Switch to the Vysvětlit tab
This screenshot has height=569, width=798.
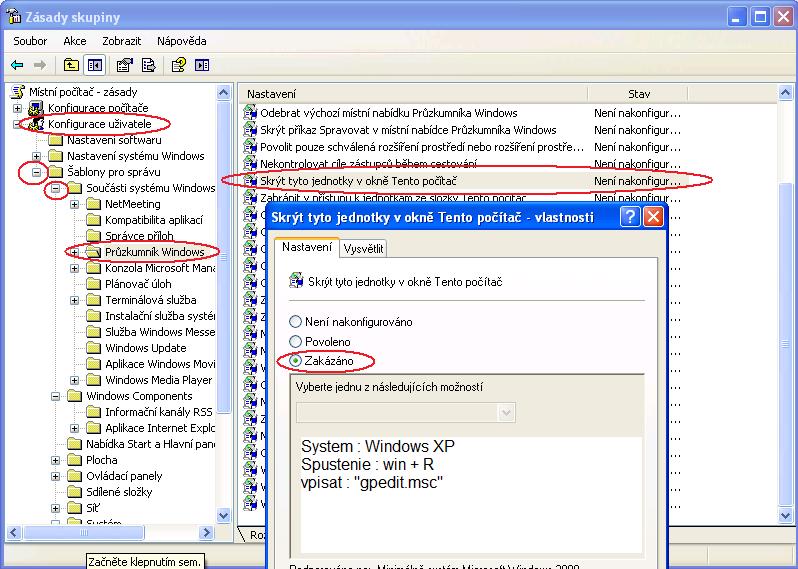pos(363,249)
